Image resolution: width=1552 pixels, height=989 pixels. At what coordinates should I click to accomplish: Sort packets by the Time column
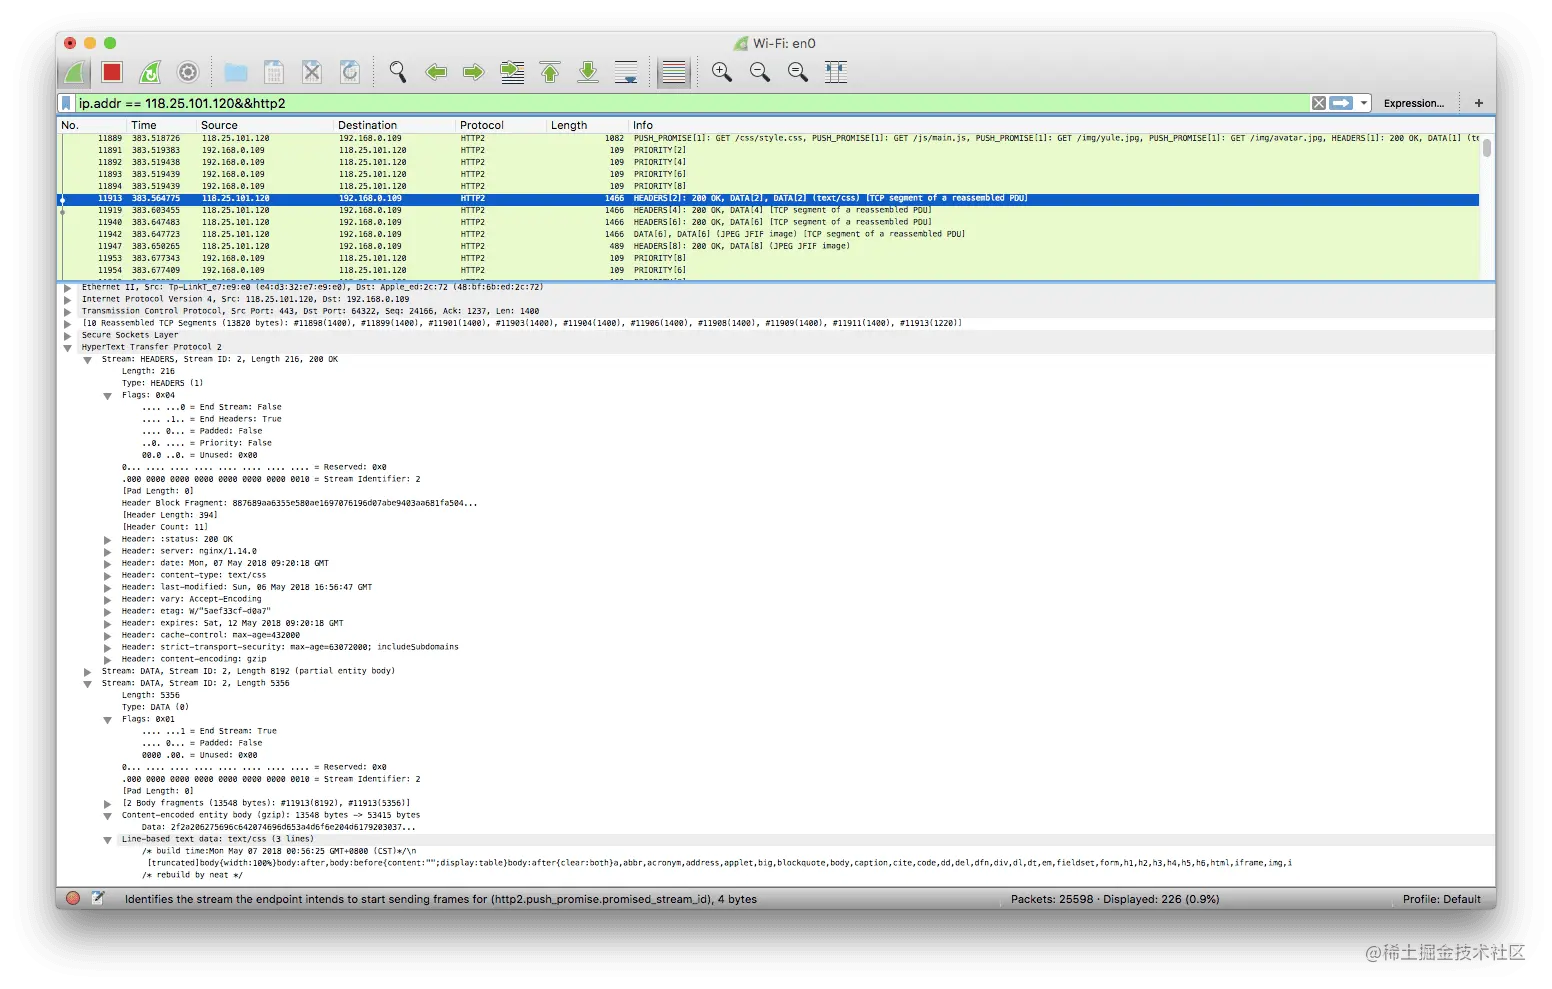click(x=161, y=125)
